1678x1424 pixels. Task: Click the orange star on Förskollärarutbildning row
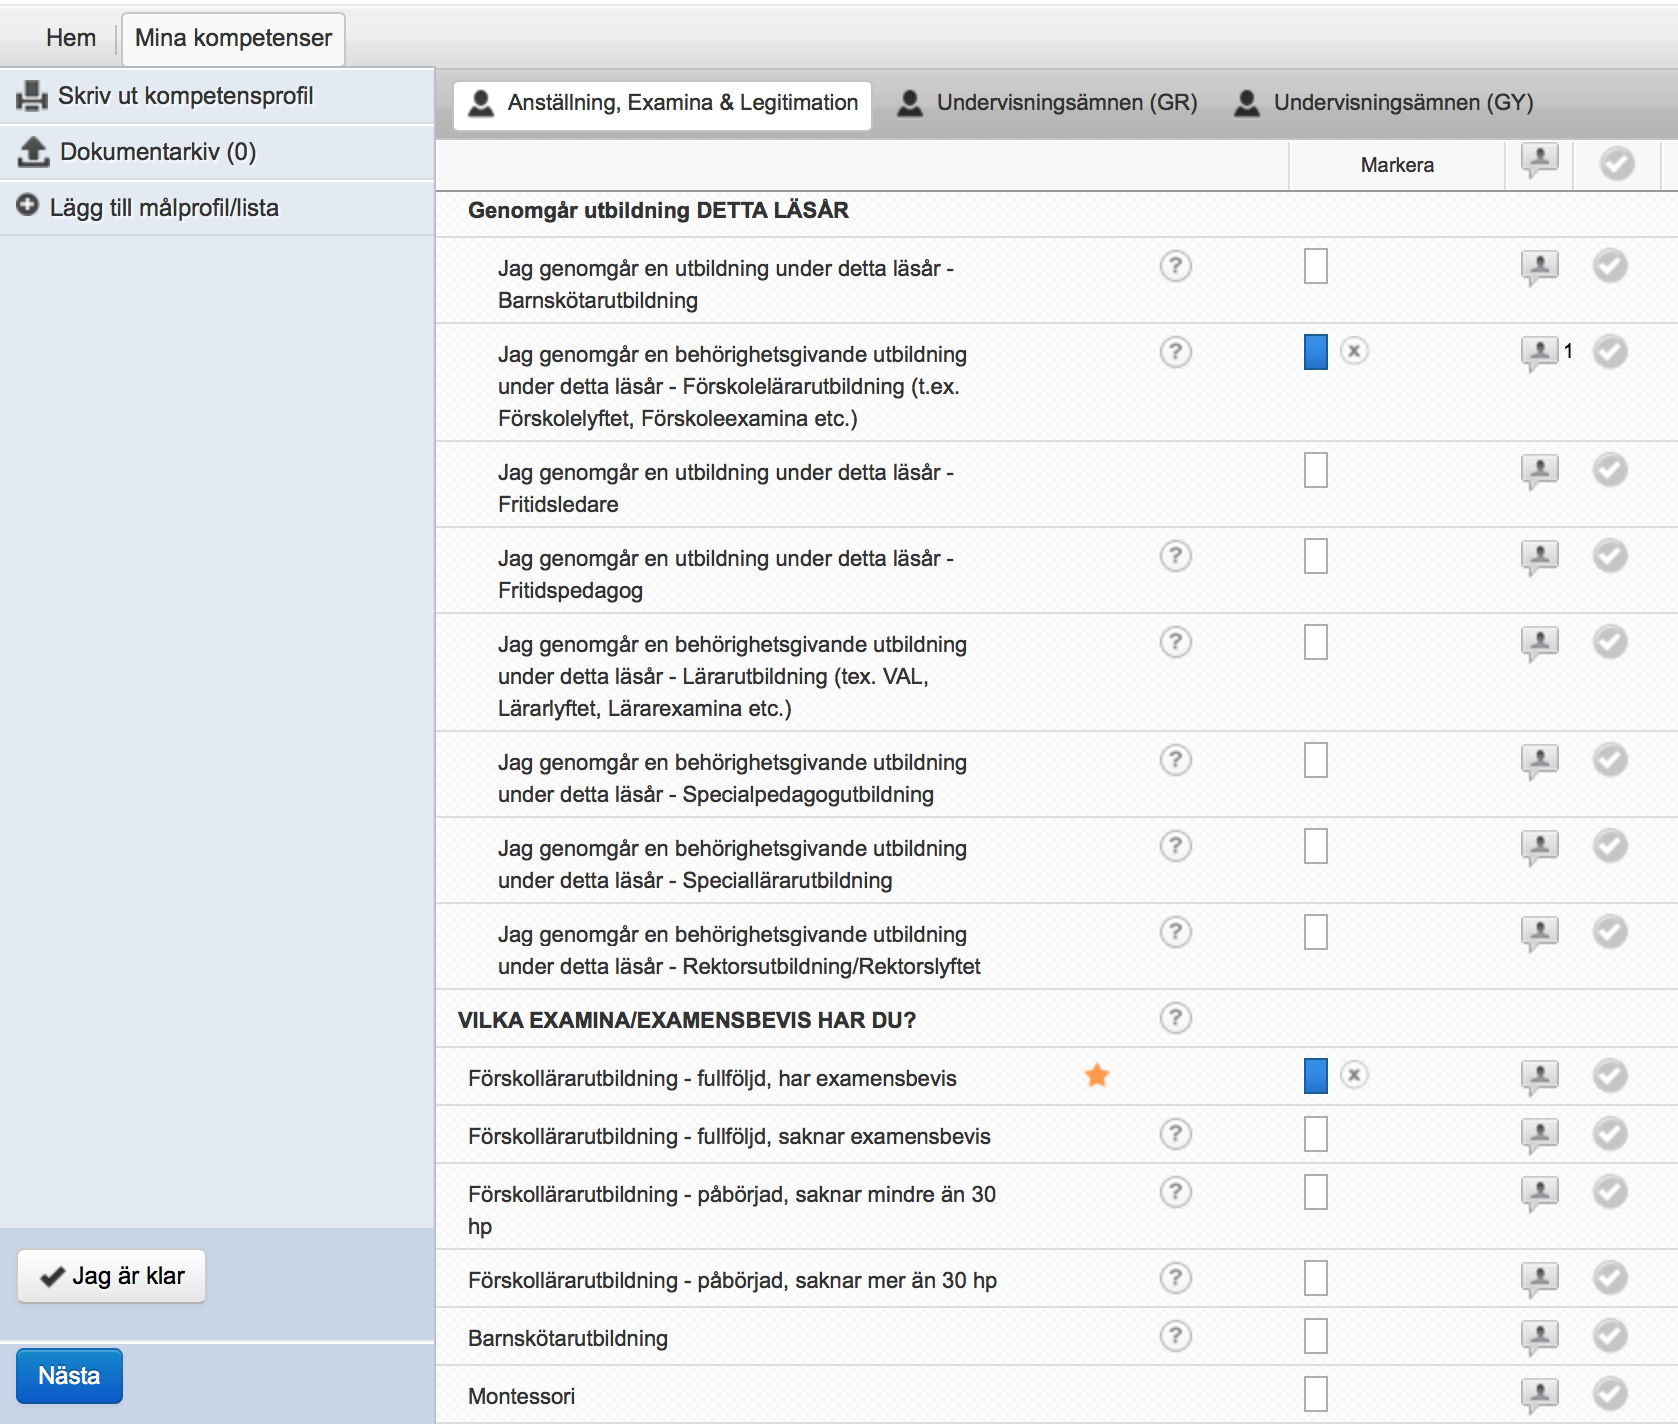coord(1097,1075)
